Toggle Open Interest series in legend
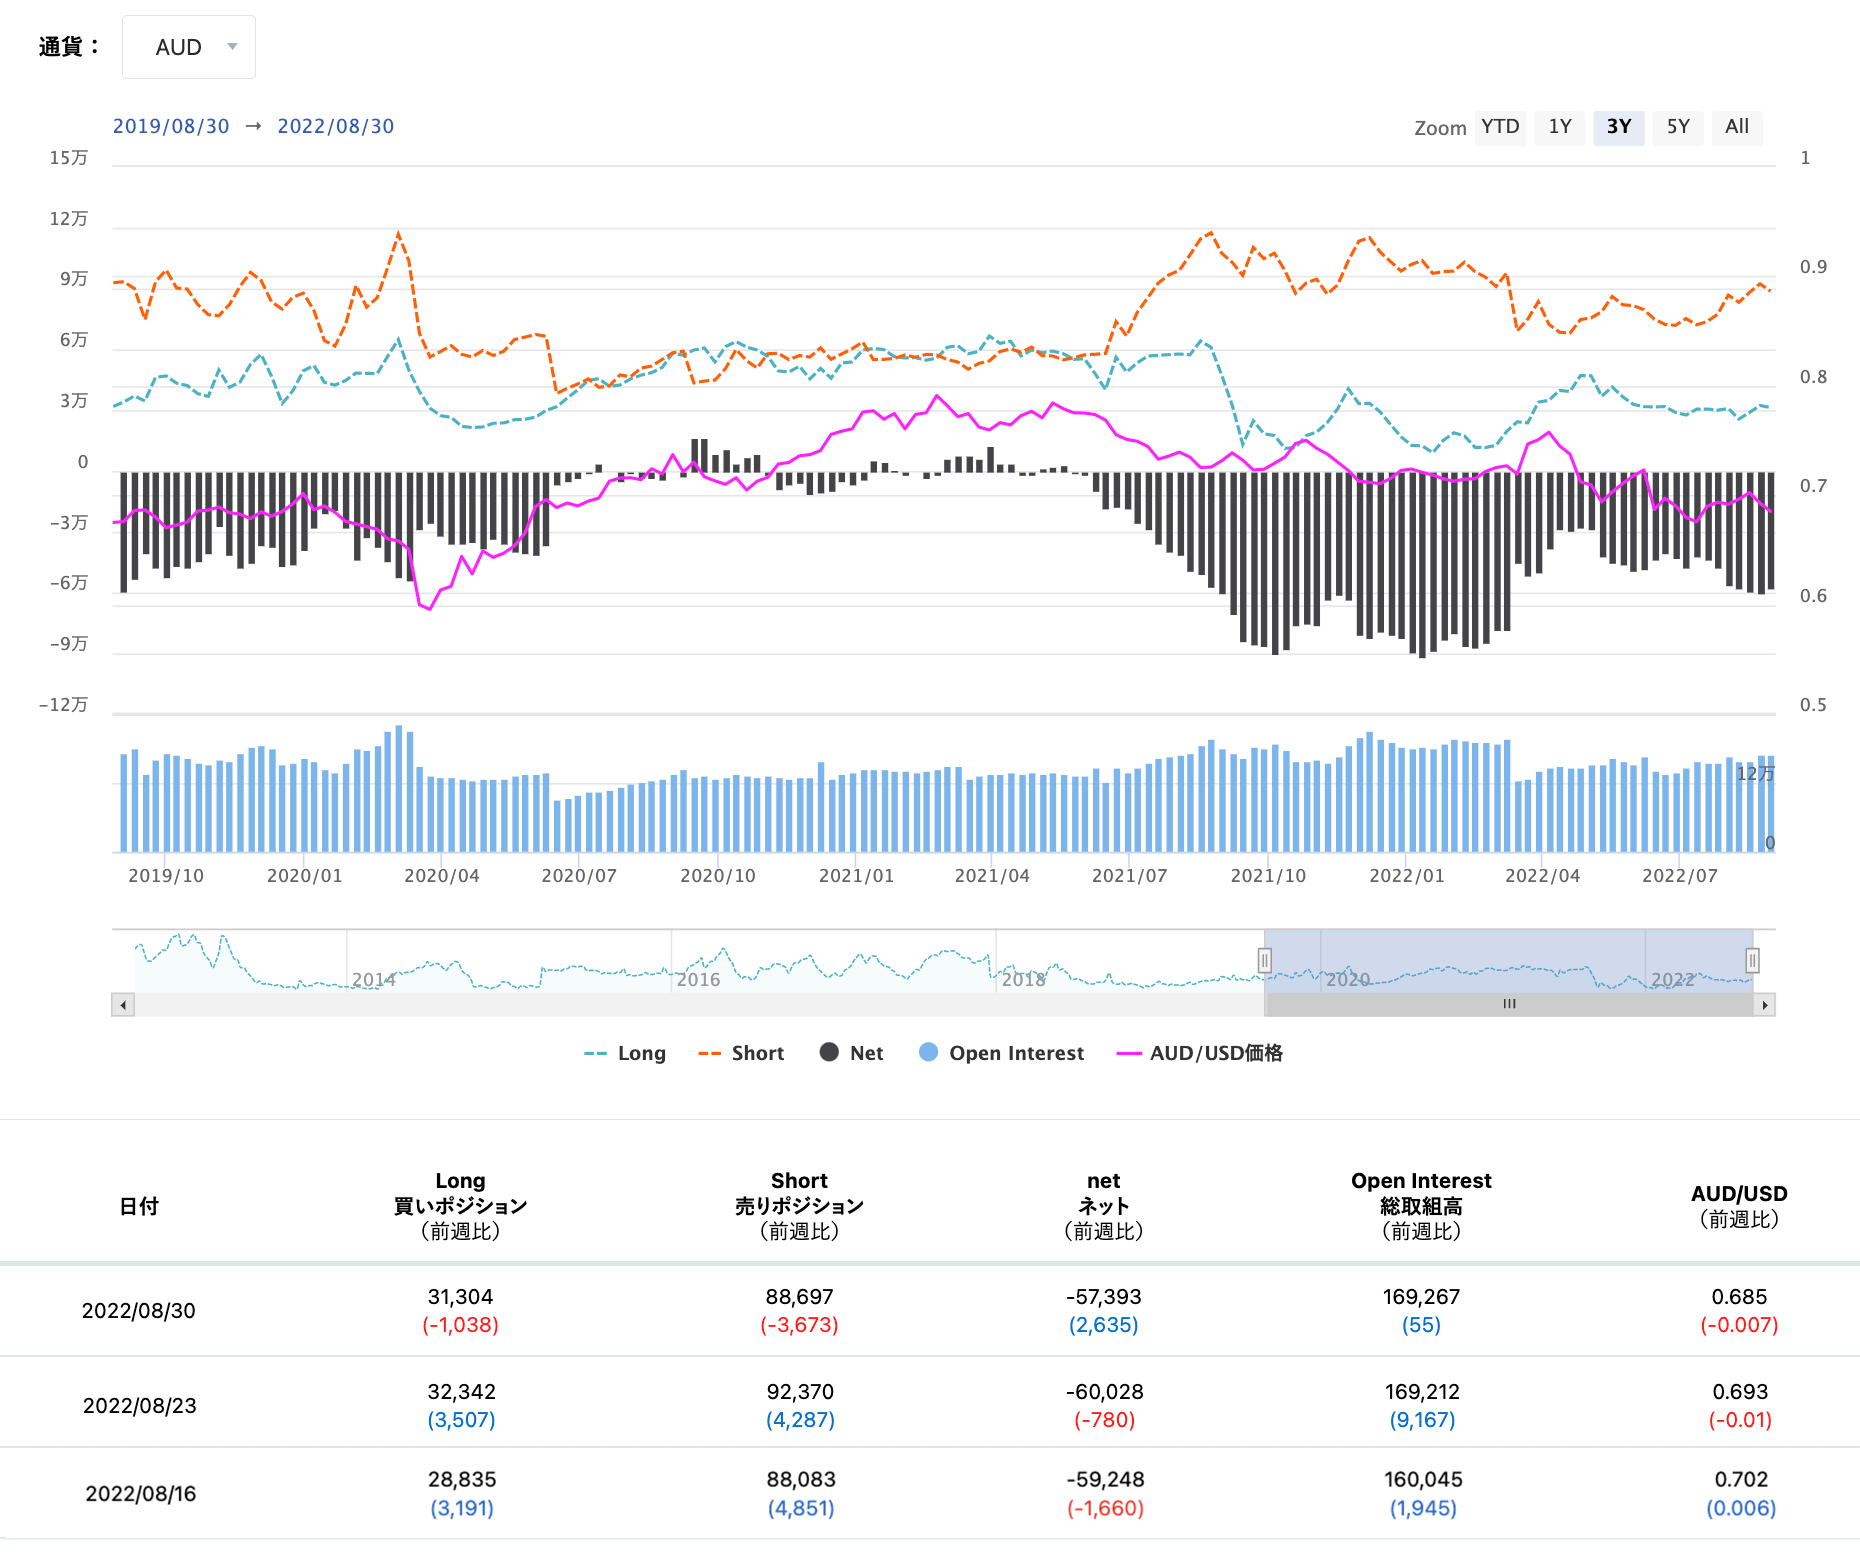 [x=1001, y=1053]
